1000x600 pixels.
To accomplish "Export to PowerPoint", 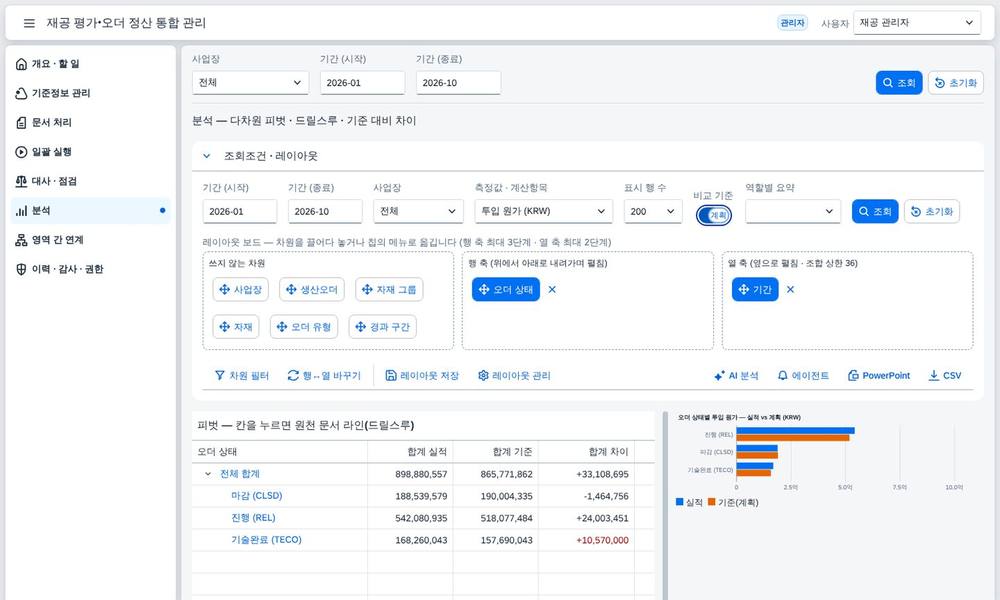I will coord(879,376).
